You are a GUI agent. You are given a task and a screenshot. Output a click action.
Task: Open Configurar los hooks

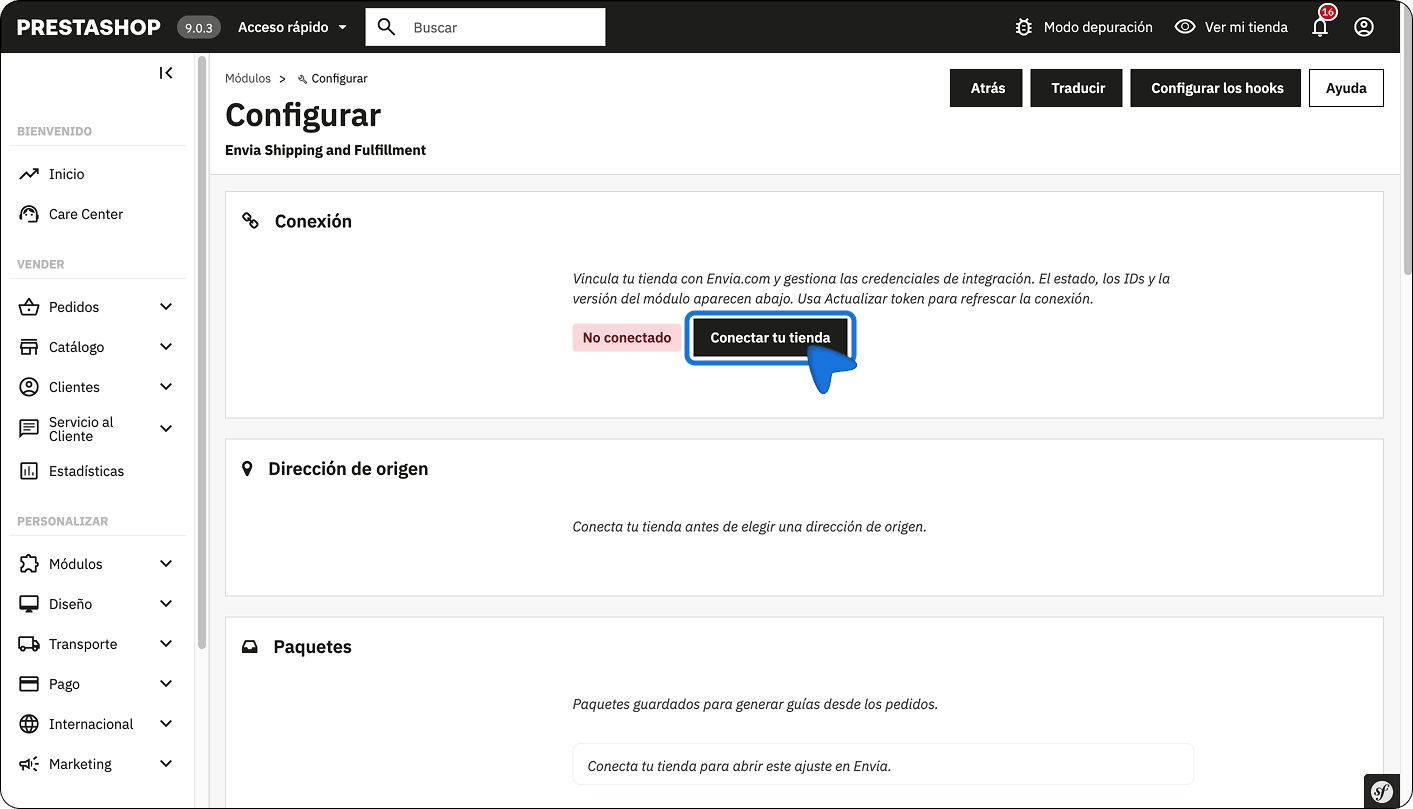click(x=1217, y=88)
